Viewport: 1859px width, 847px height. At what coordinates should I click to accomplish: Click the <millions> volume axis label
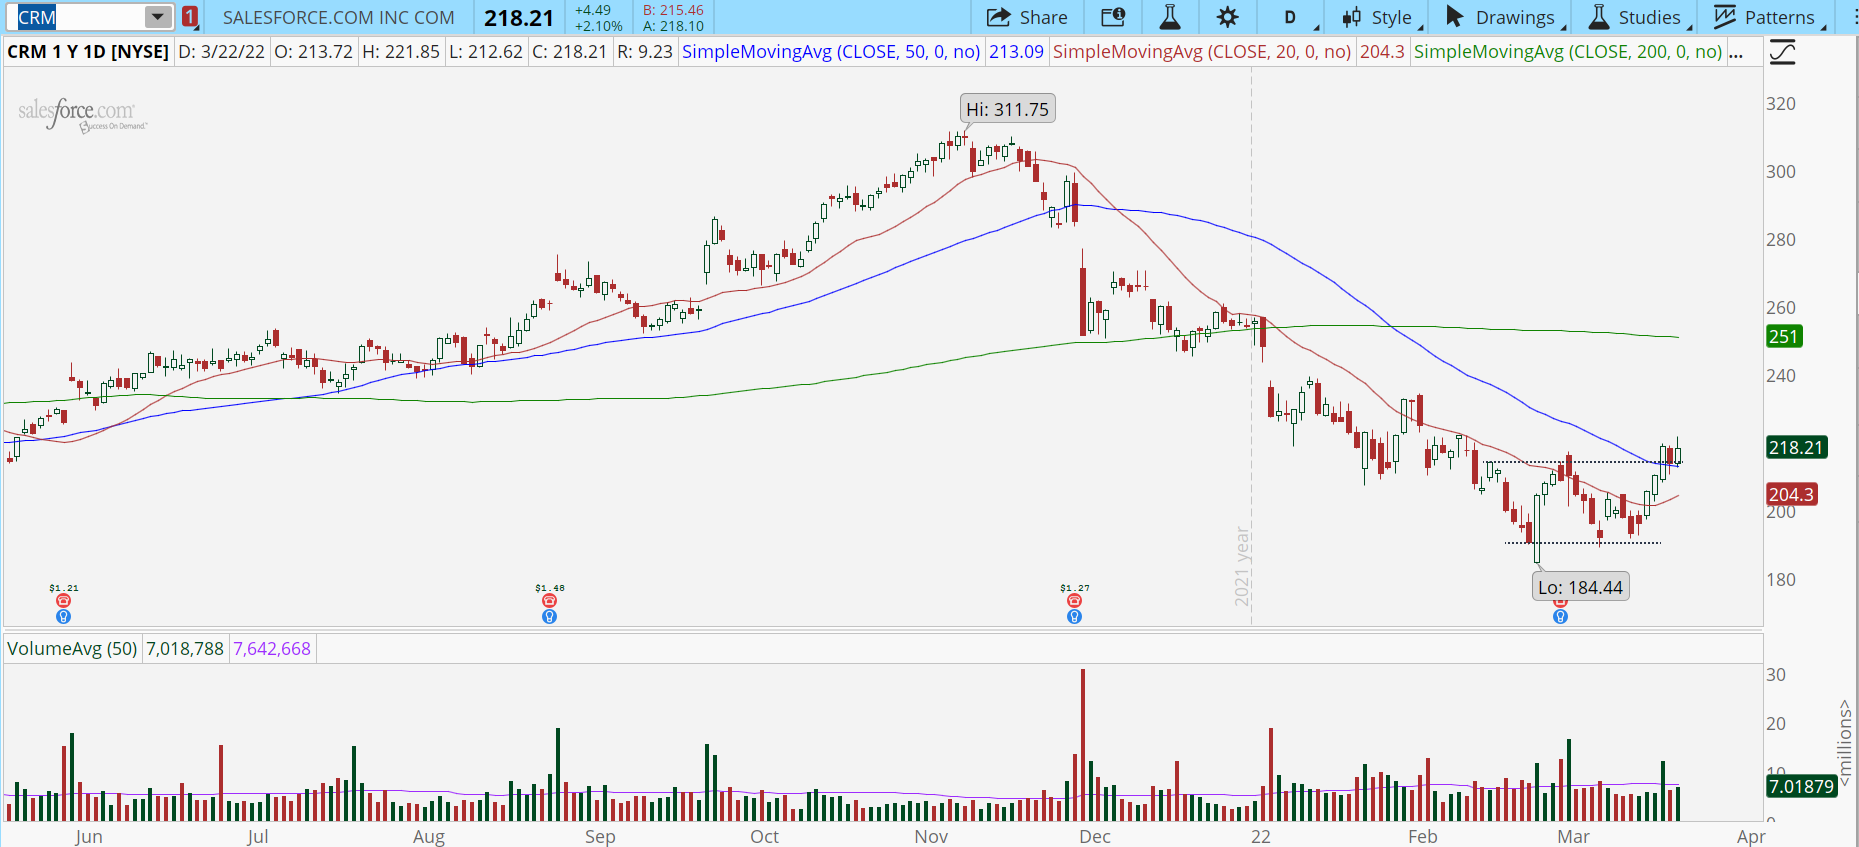click(1846, 742)
